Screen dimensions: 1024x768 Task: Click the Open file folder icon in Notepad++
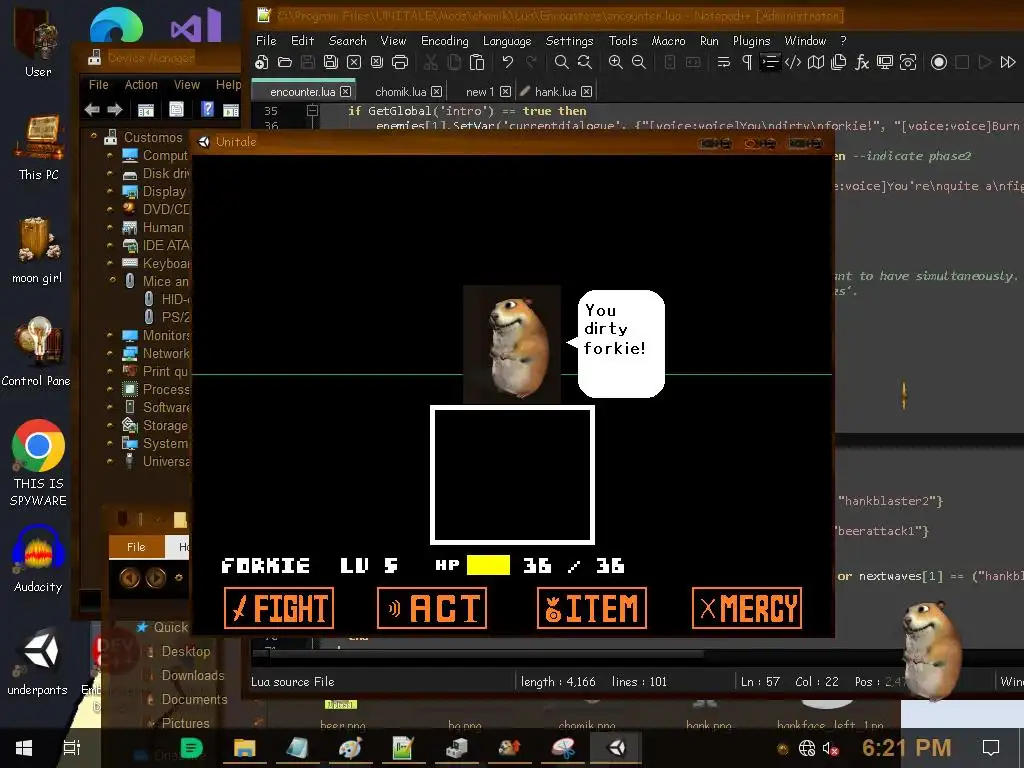click(285, 62)
